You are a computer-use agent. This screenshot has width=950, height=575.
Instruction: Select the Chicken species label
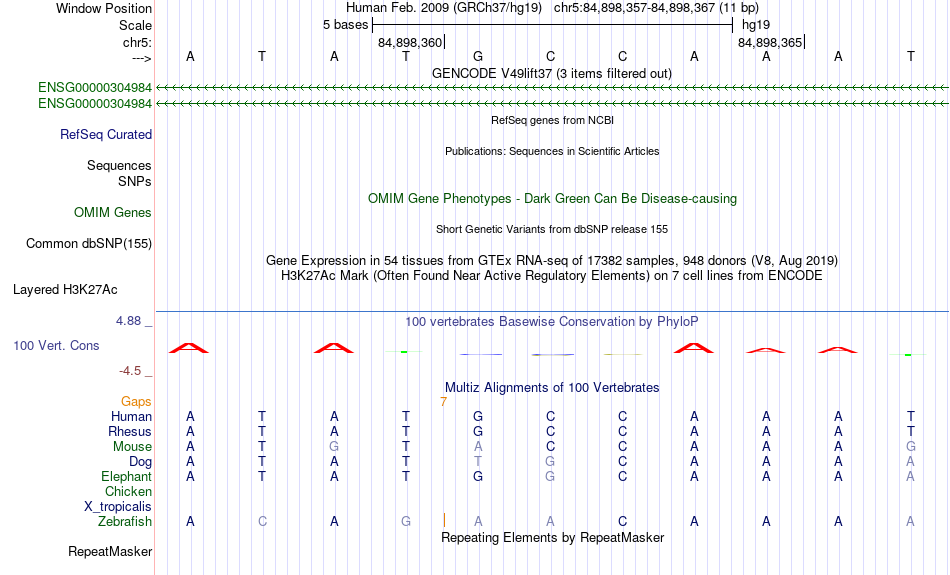tap(128, 491)
